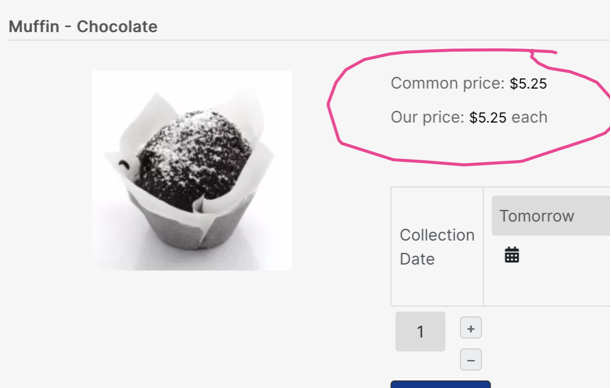Viewport: 611px width, 388px height.
Task: Increase quantity with the plus button
Action: pyautogui.click(x=471, y=328)
